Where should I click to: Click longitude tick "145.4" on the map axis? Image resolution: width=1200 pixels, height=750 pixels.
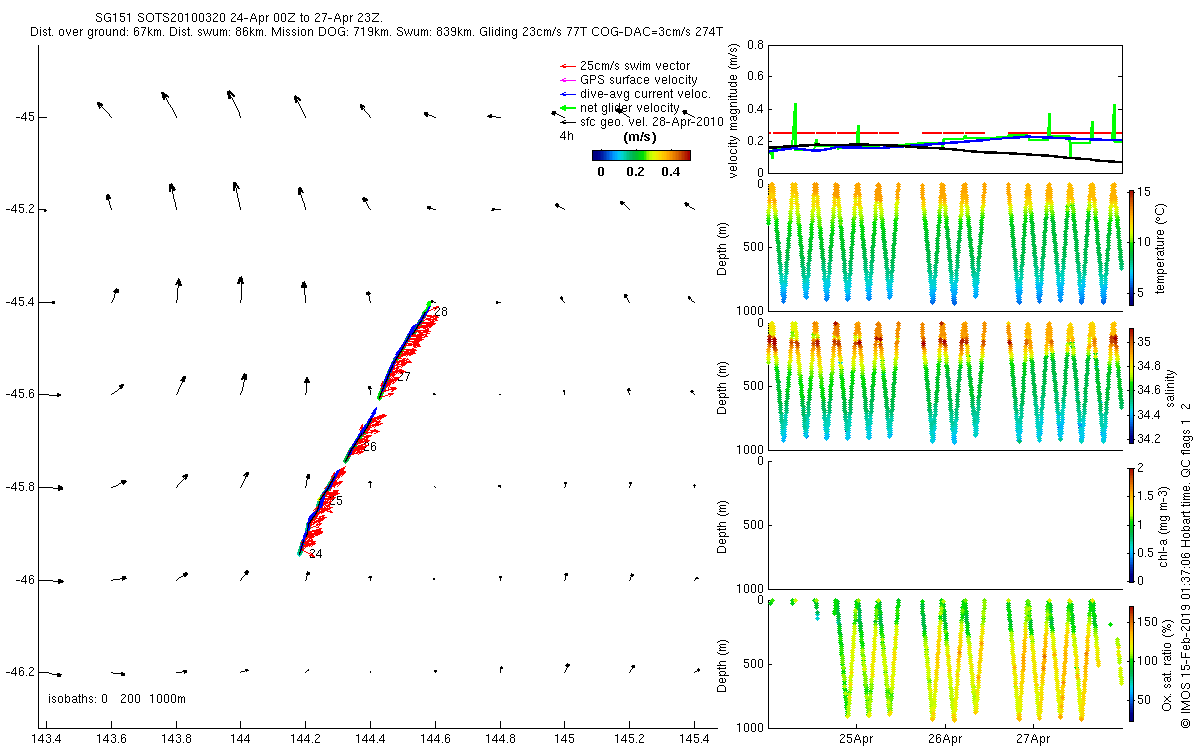(x=693, y=739)
